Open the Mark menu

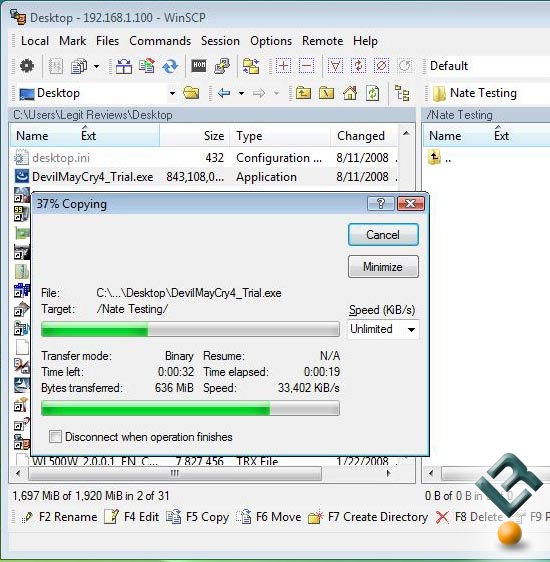[72, 41]
